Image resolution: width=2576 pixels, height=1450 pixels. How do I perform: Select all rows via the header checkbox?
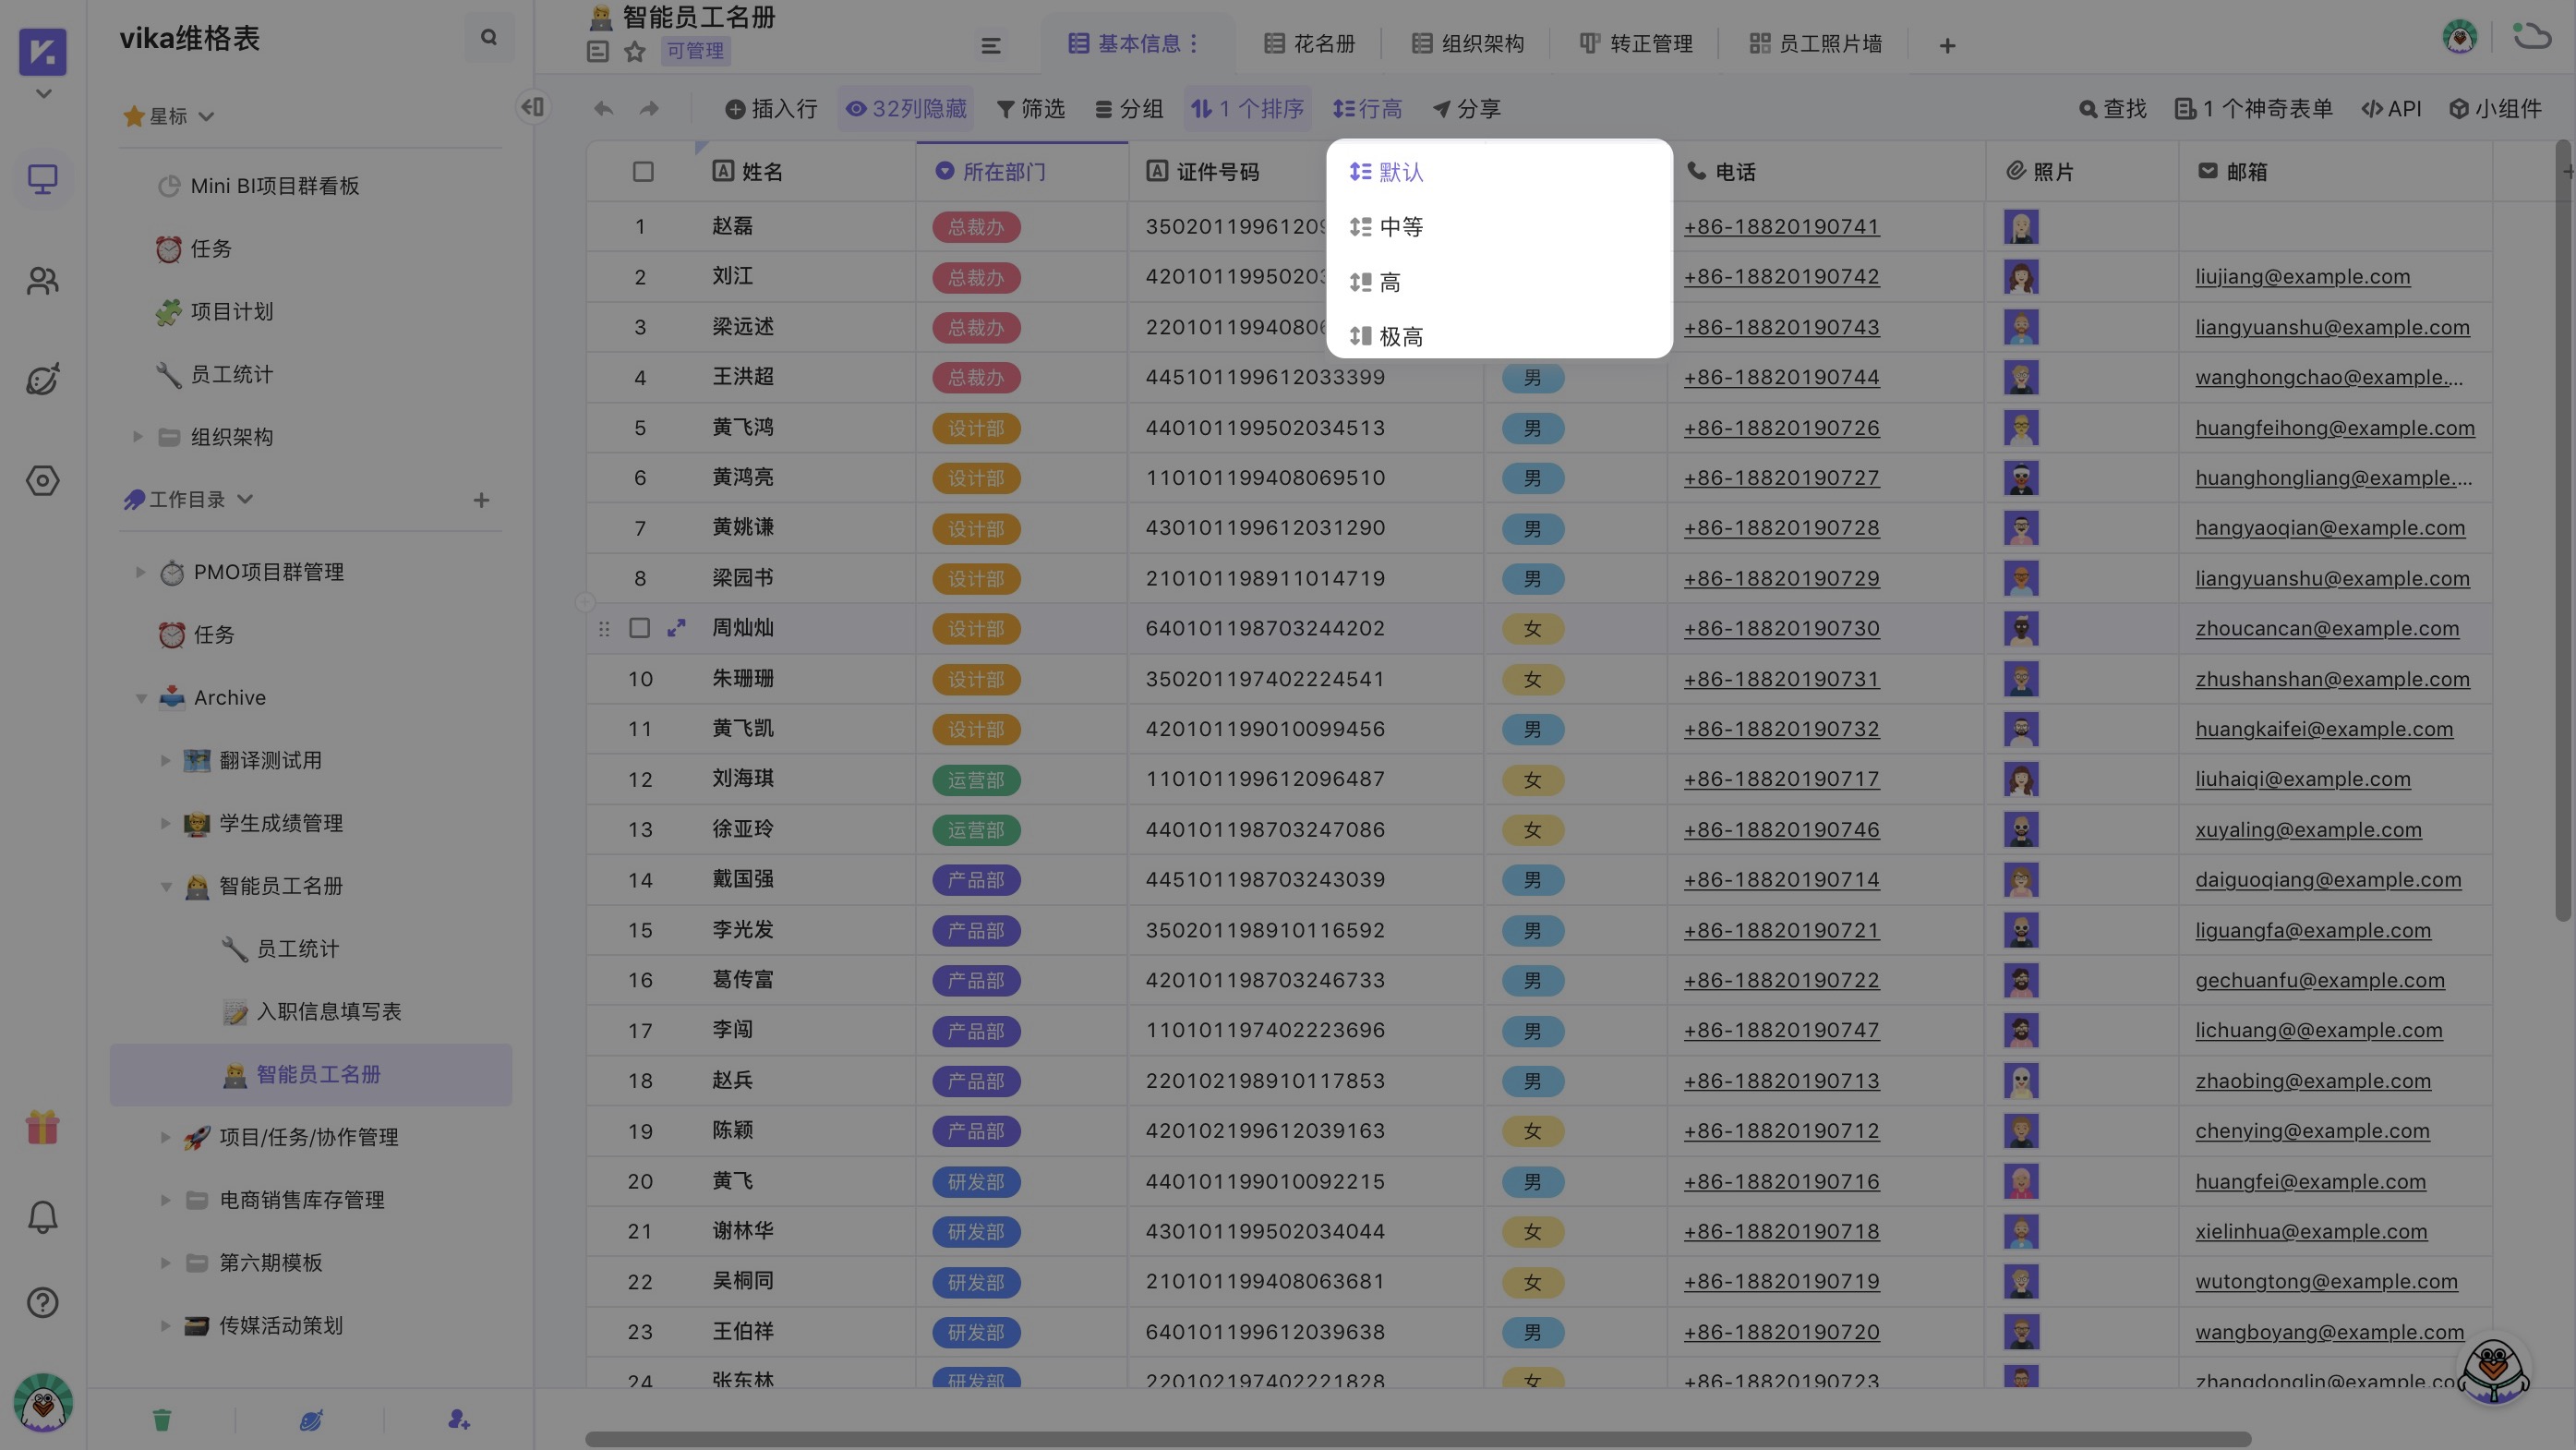click(641, 171)
